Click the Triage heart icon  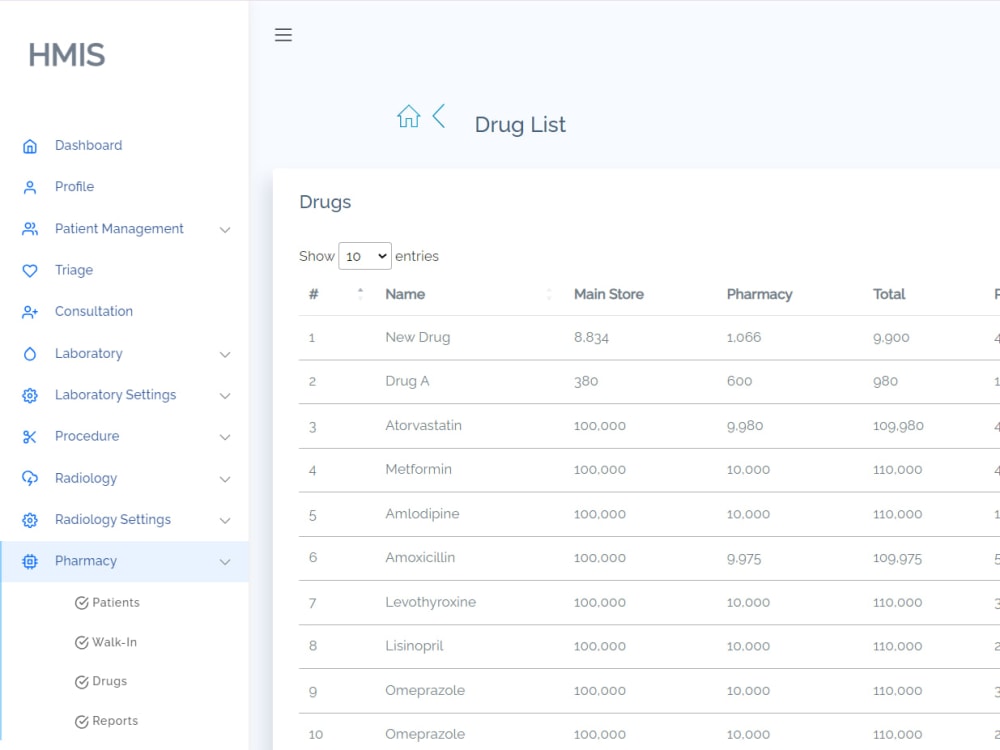click(30, 270)
